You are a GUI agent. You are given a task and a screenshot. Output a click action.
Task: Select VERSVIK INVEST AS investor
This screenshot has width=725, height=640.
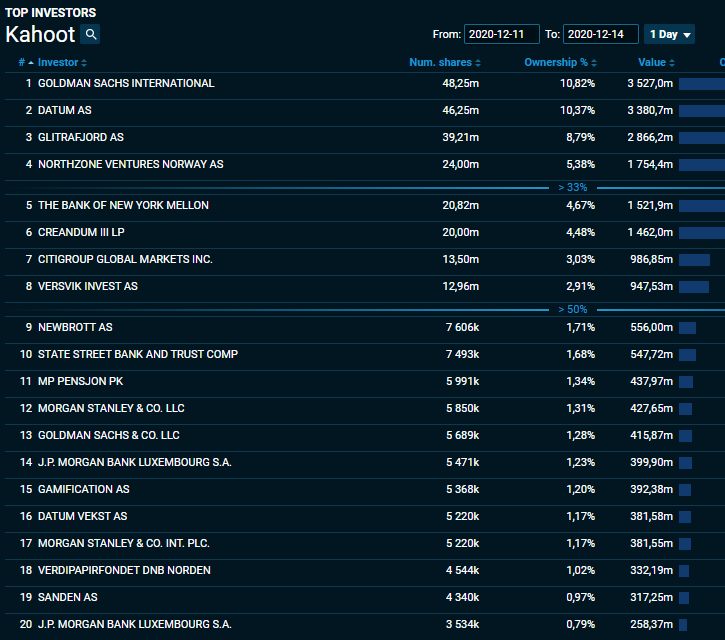(x=88, y=286)
